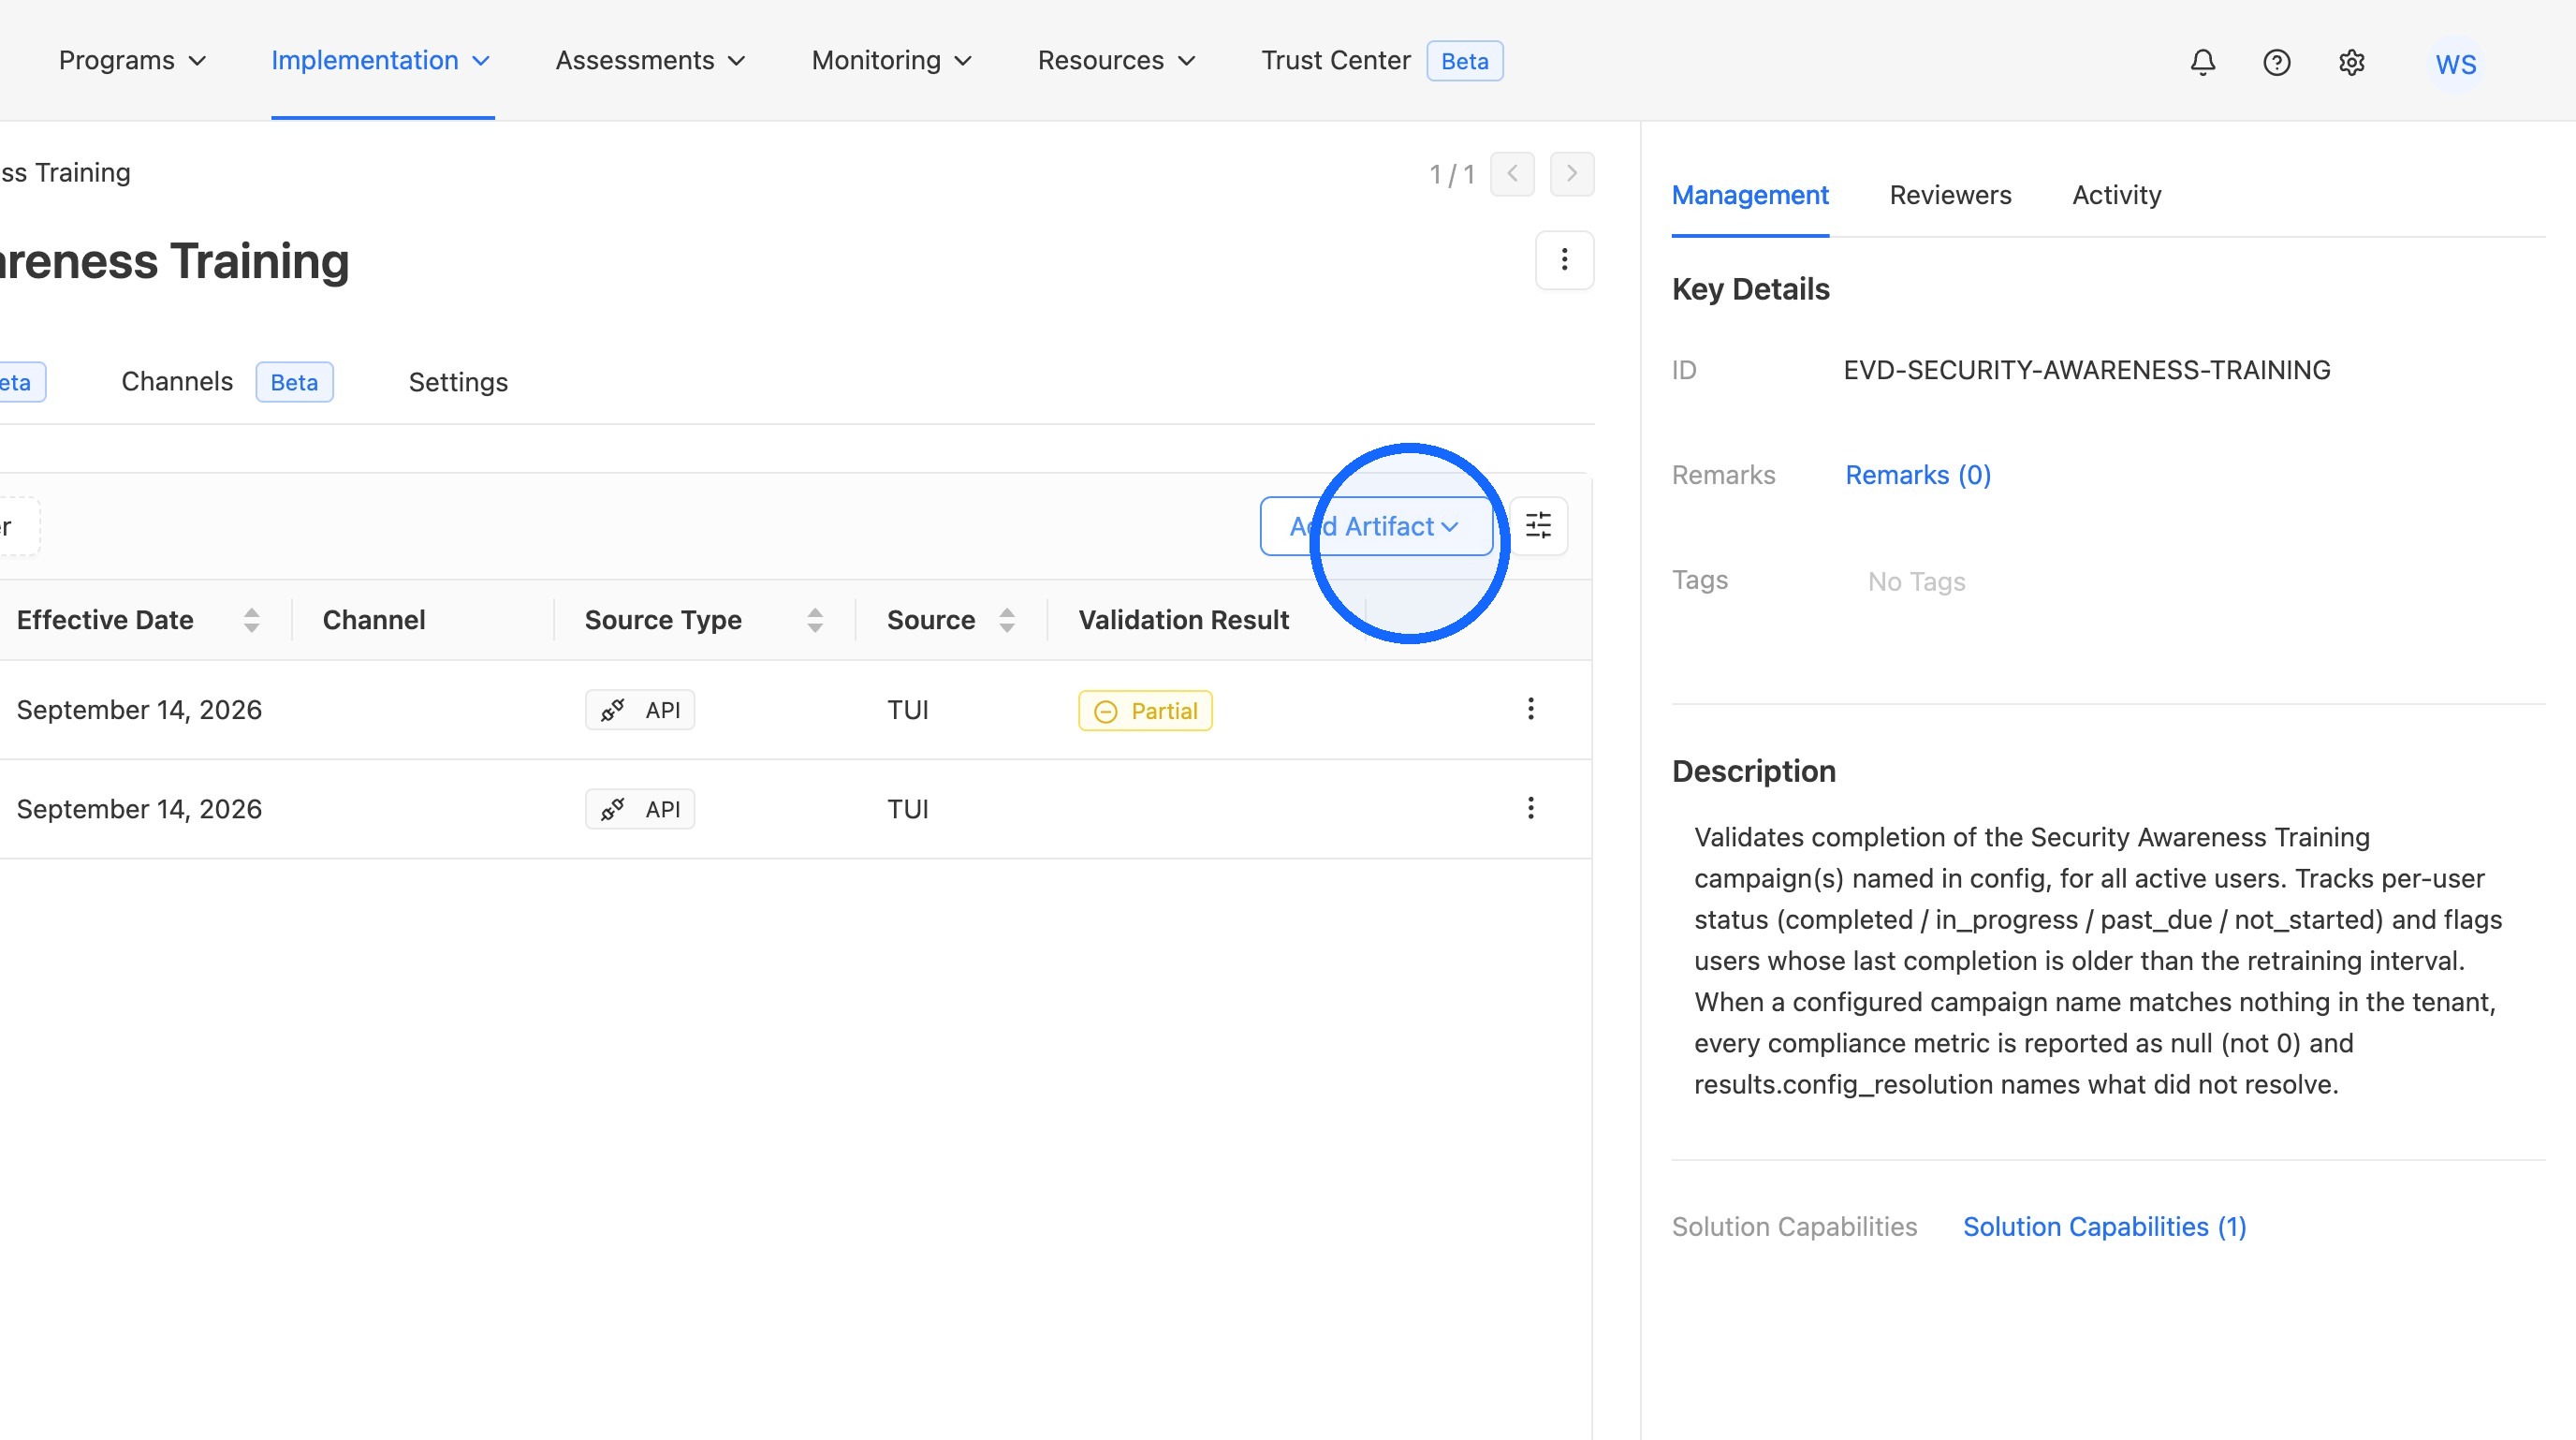Screen dimensions: 2576x1440
Task: Open the Remarks (0) link
Action: click(x=1917, y=475)
